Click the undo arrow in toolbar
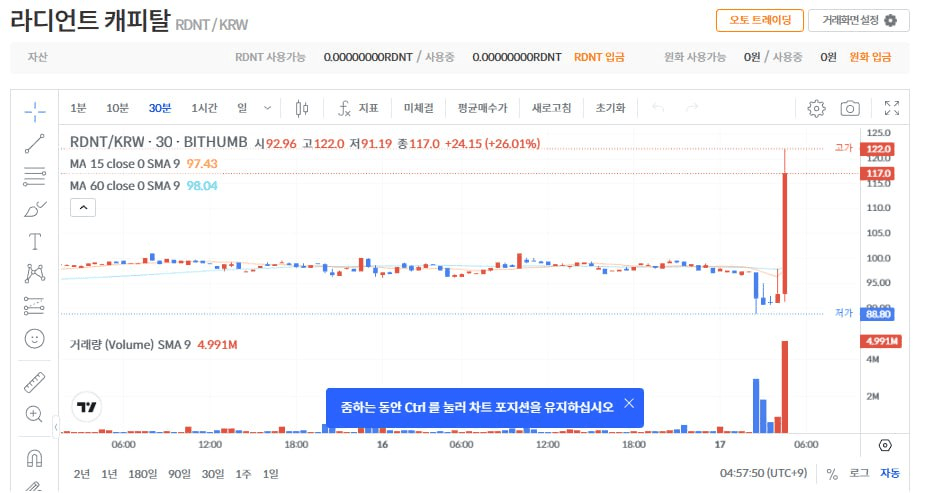Image resolution: width=939 pixels, height=493 pixels. [658, 108]
